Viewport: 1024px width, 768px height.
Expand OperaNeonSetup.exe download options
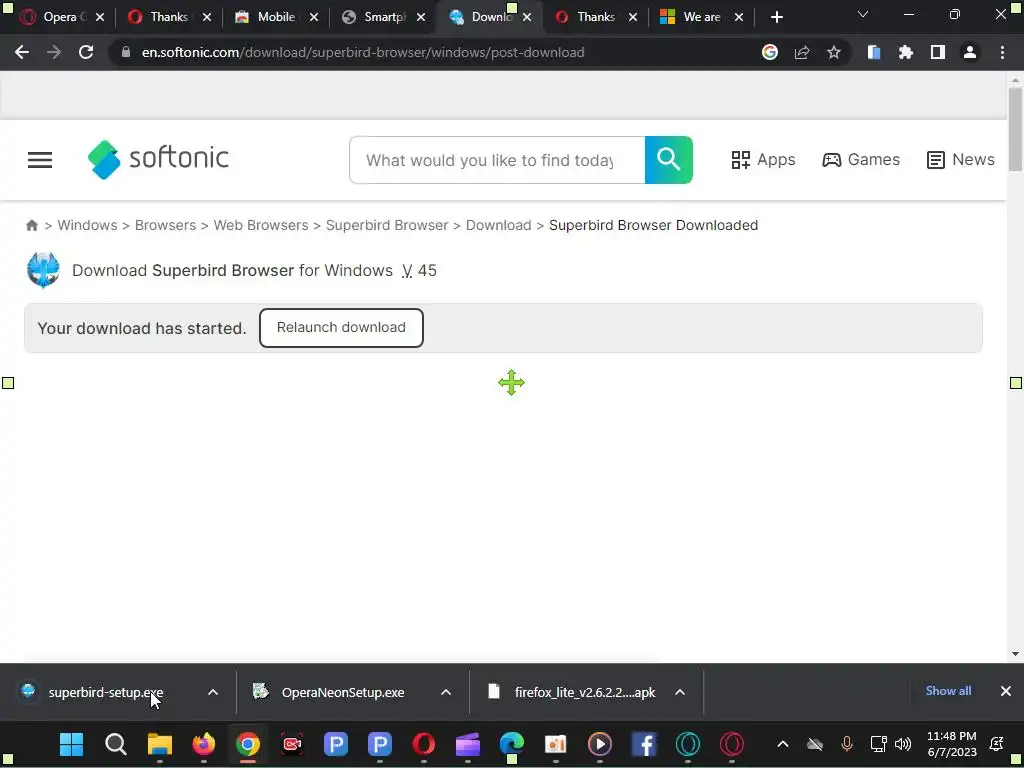446,692
